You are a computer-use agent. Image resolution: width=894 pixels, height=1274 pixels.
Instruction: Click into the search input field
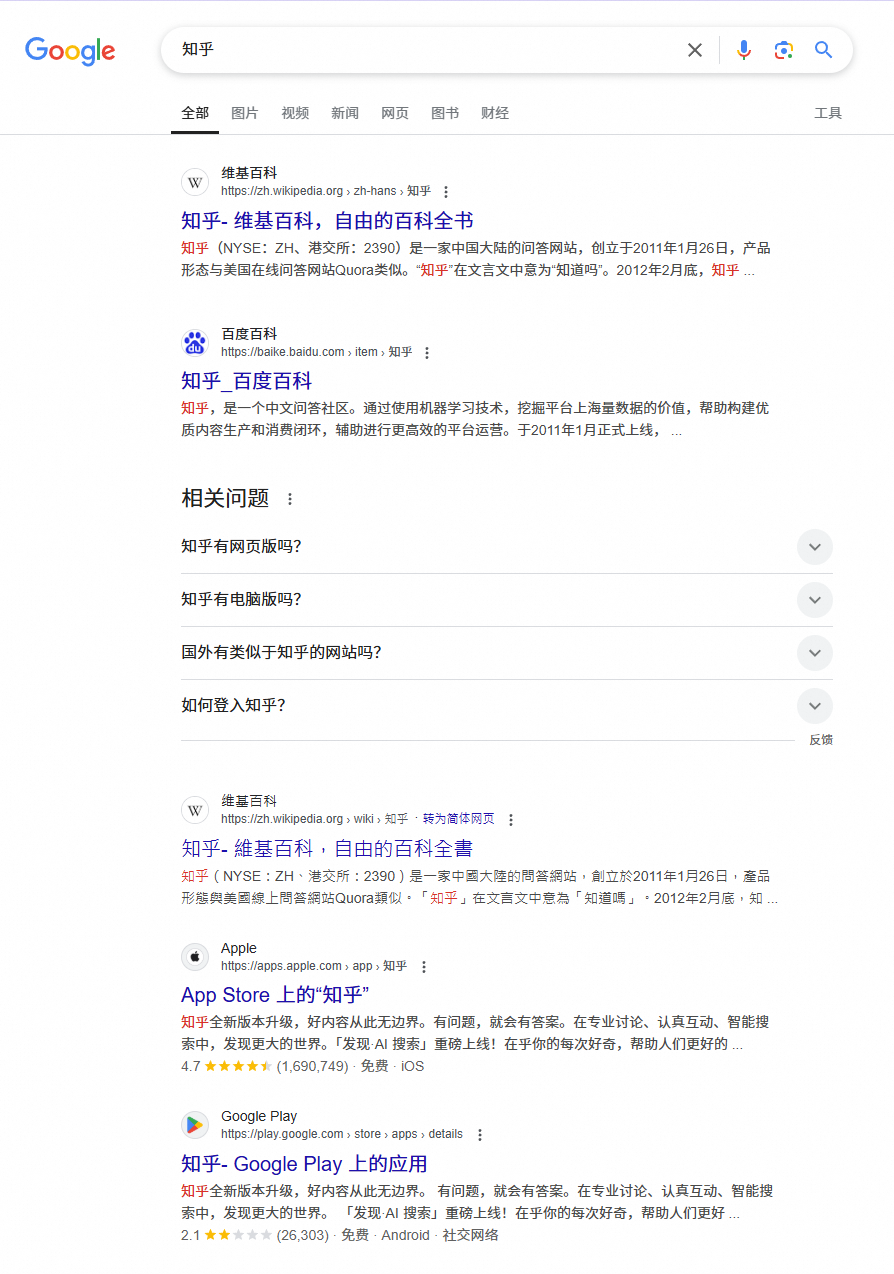pyautogui.click(x=420, y=50)
